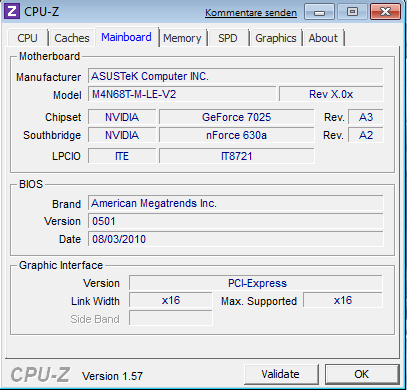
Task: Click the empty Side Band field
Action: pos(171,318)
